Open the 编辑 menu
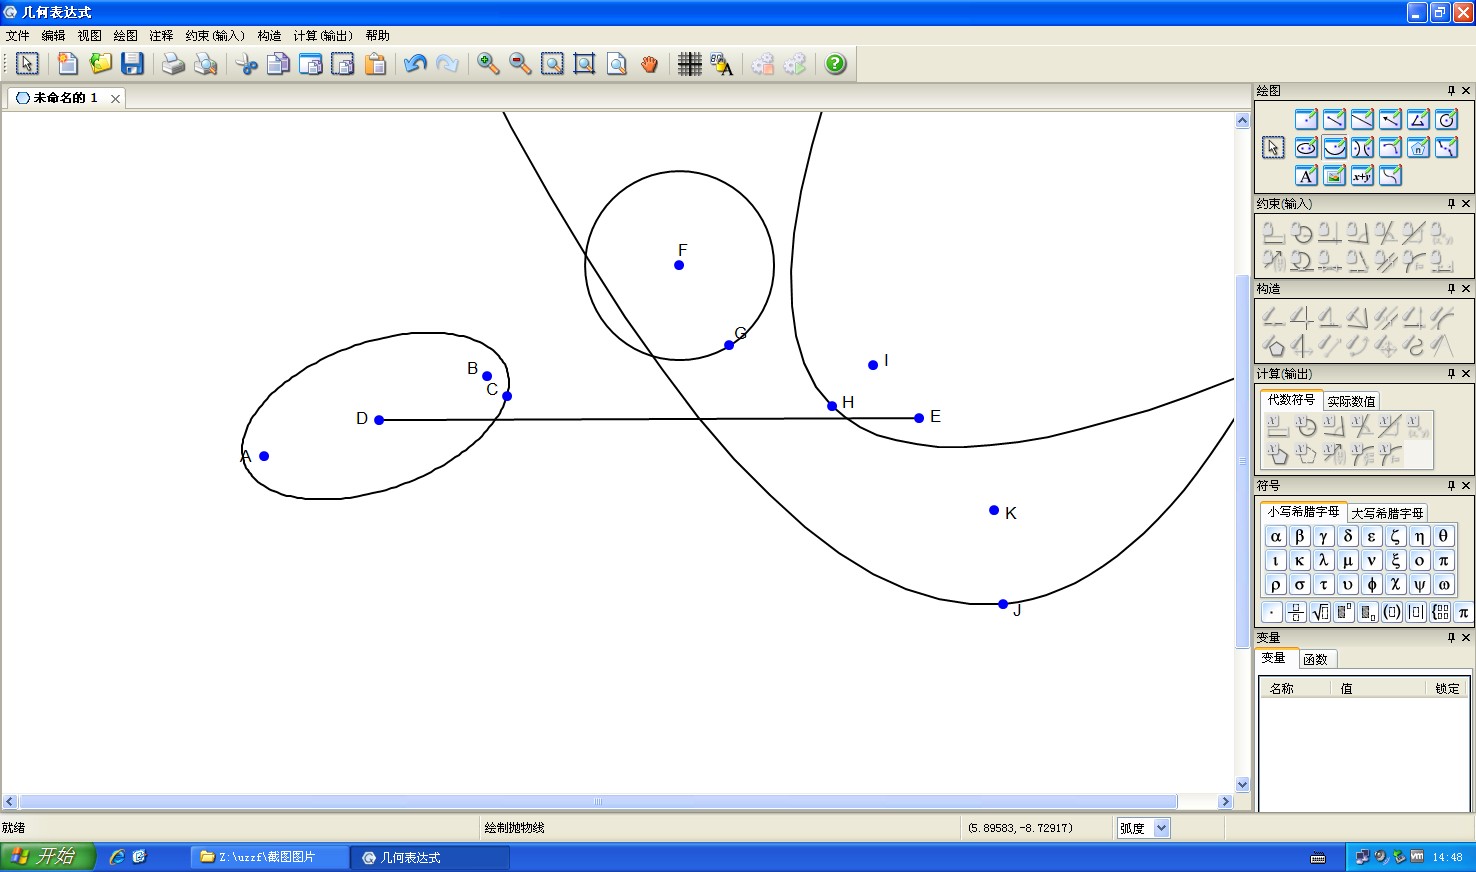1476x872 pixels. (54, 35)
